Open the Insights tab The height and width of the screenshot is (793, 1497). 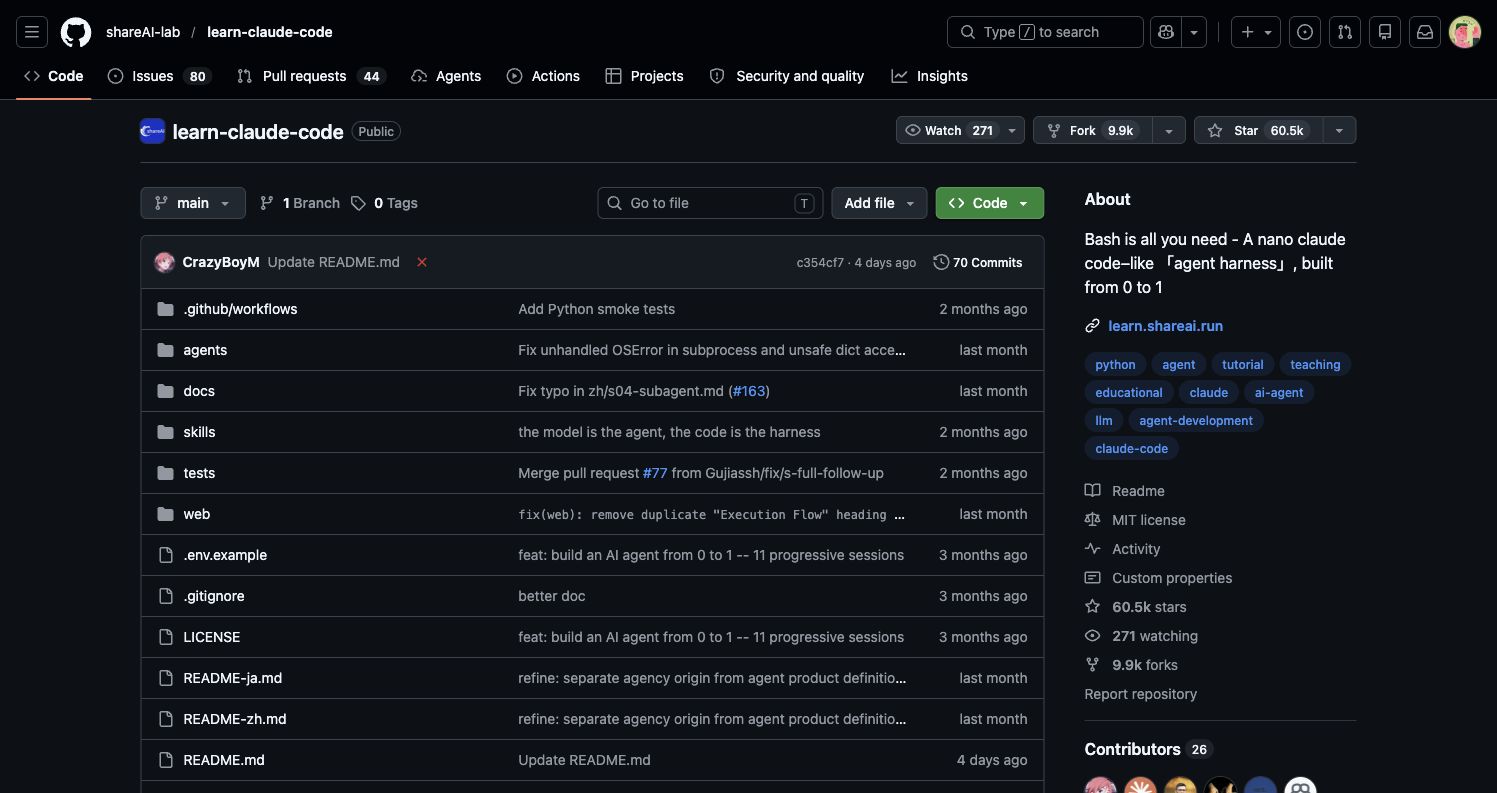point(930,76)
